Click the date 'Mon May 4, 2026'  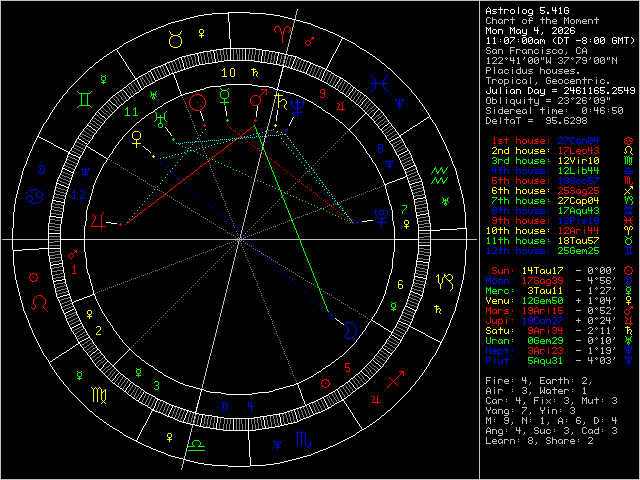point(530,31)
